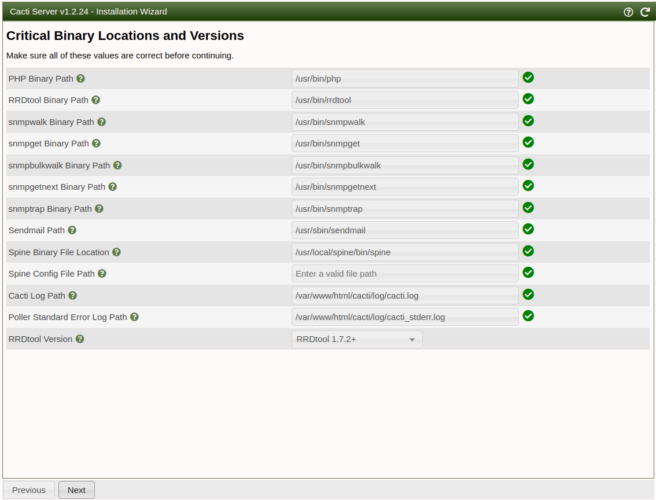
Task: Show help for PHP Binary Path
Action: pos(81,79)
